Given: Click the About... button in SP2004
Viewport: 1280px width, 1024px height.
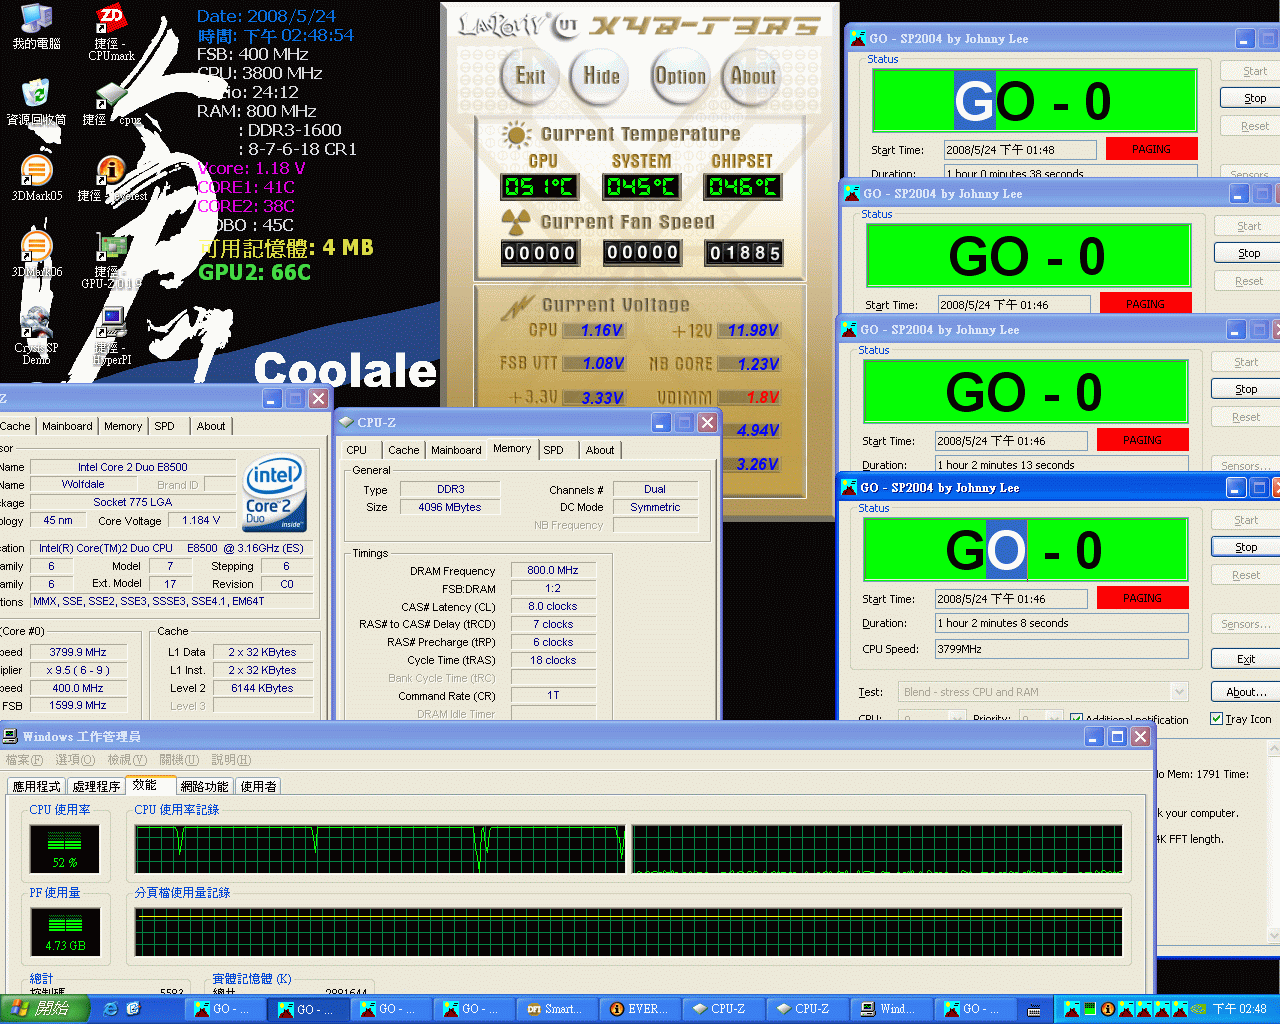Looking at the screenshot, I should pyautogui.click(x=1245, y=692).
